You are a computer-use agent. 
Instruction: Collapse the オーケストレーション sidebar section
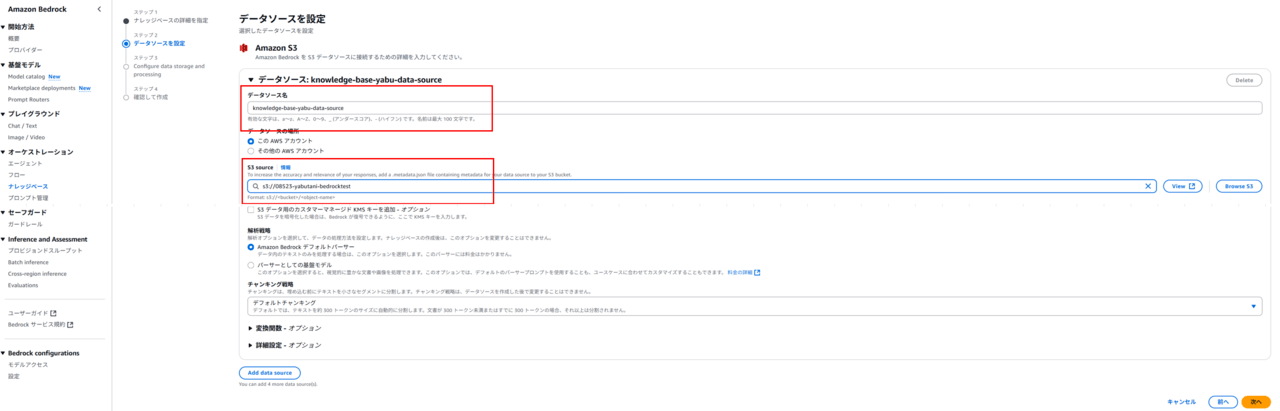[3, 152]
